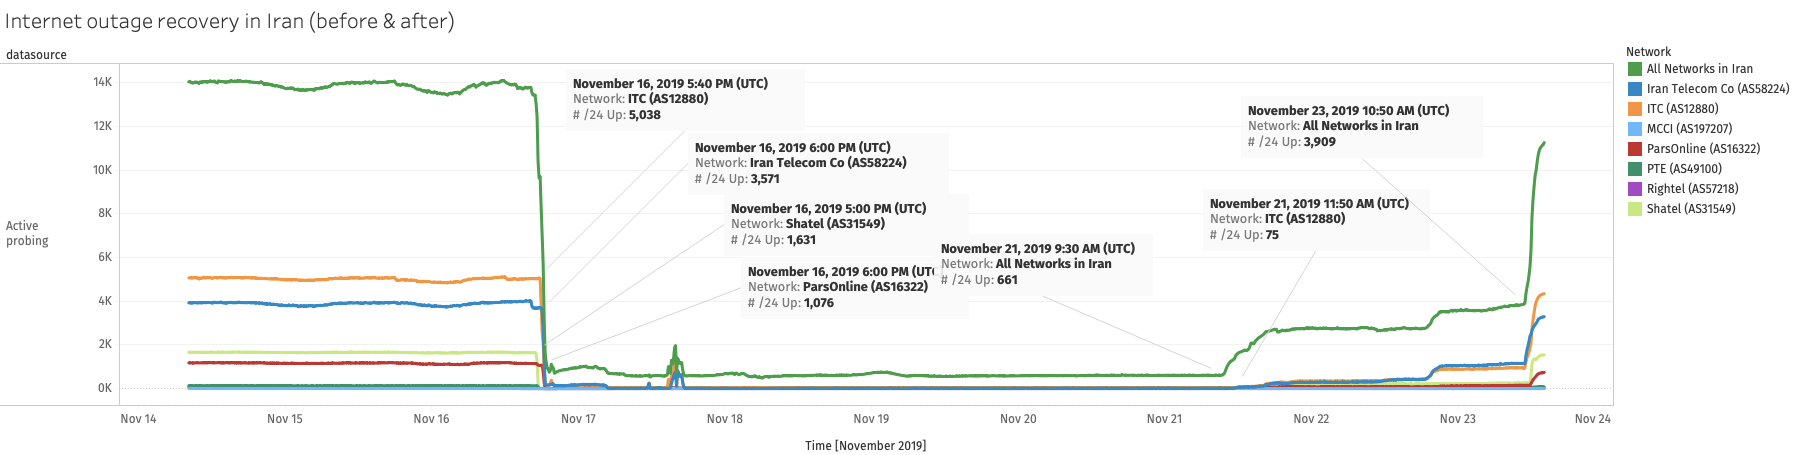Click the Time [November 2019] axis title

pyautogui.click(x=865, y=445)
